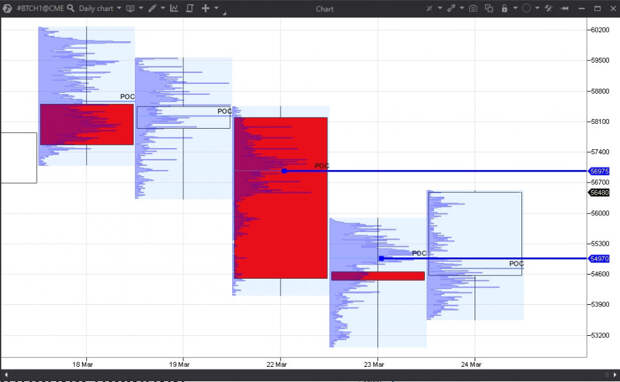This screenshot has width=620, height=382.
Task: Open the Daily chart timeframe dropdown
Action: [x=100, y=8]
